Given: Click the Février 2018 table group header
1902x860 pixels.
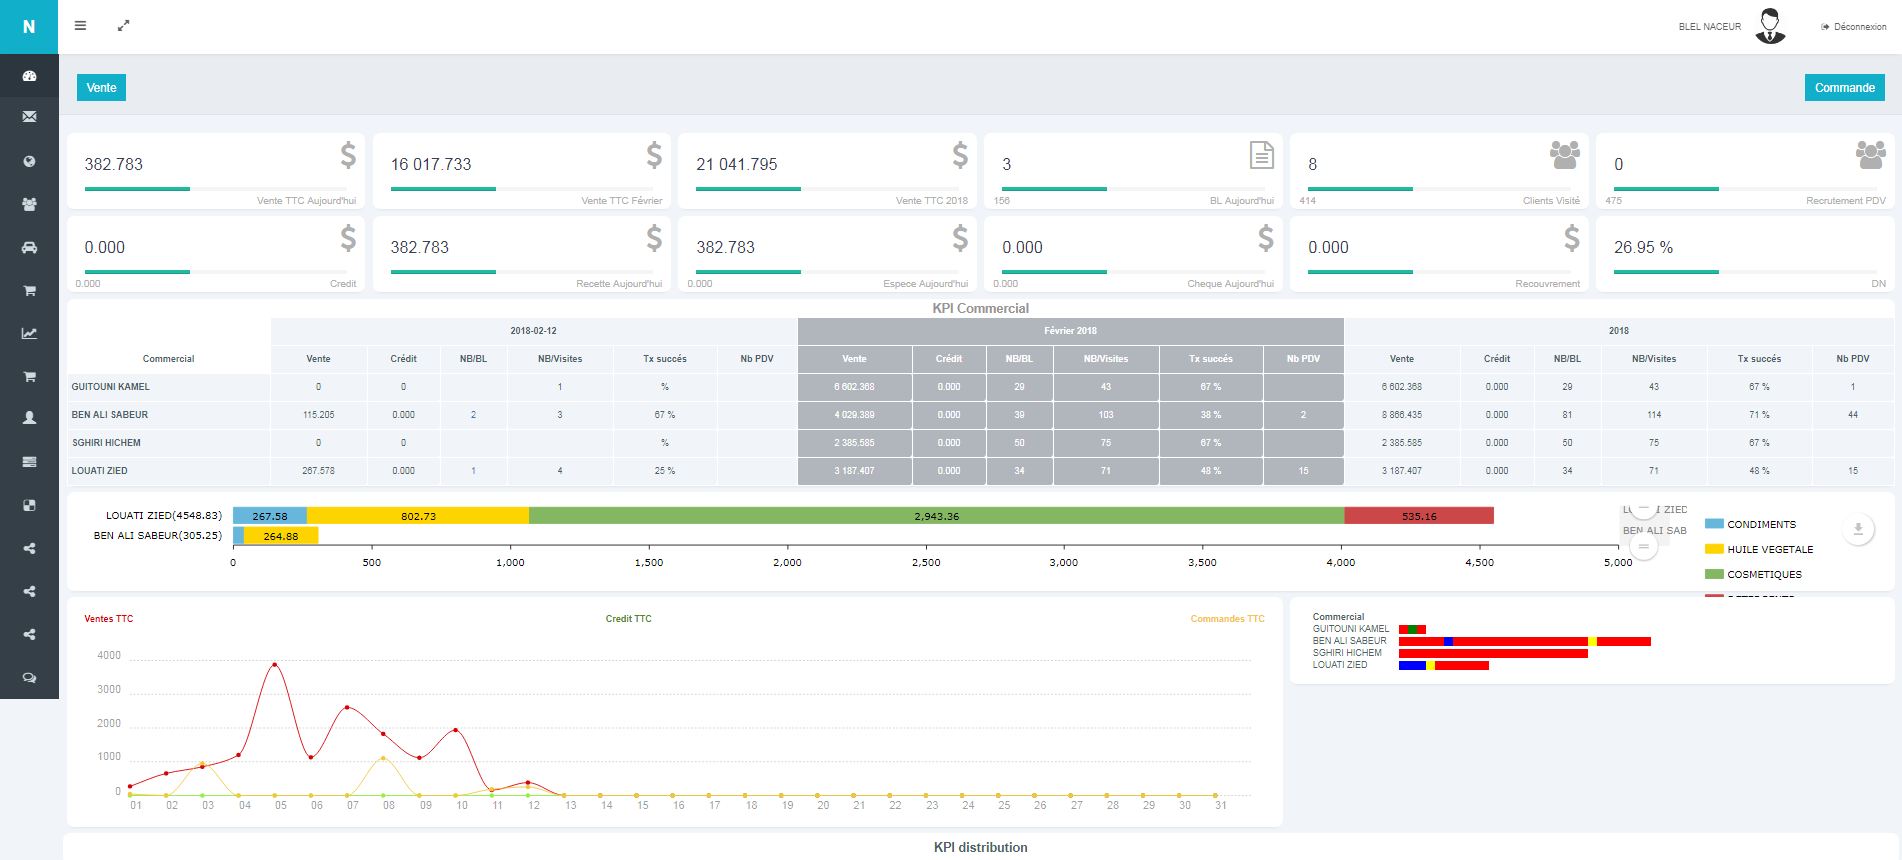Looking at the screenshot, I should (1070, 331).
